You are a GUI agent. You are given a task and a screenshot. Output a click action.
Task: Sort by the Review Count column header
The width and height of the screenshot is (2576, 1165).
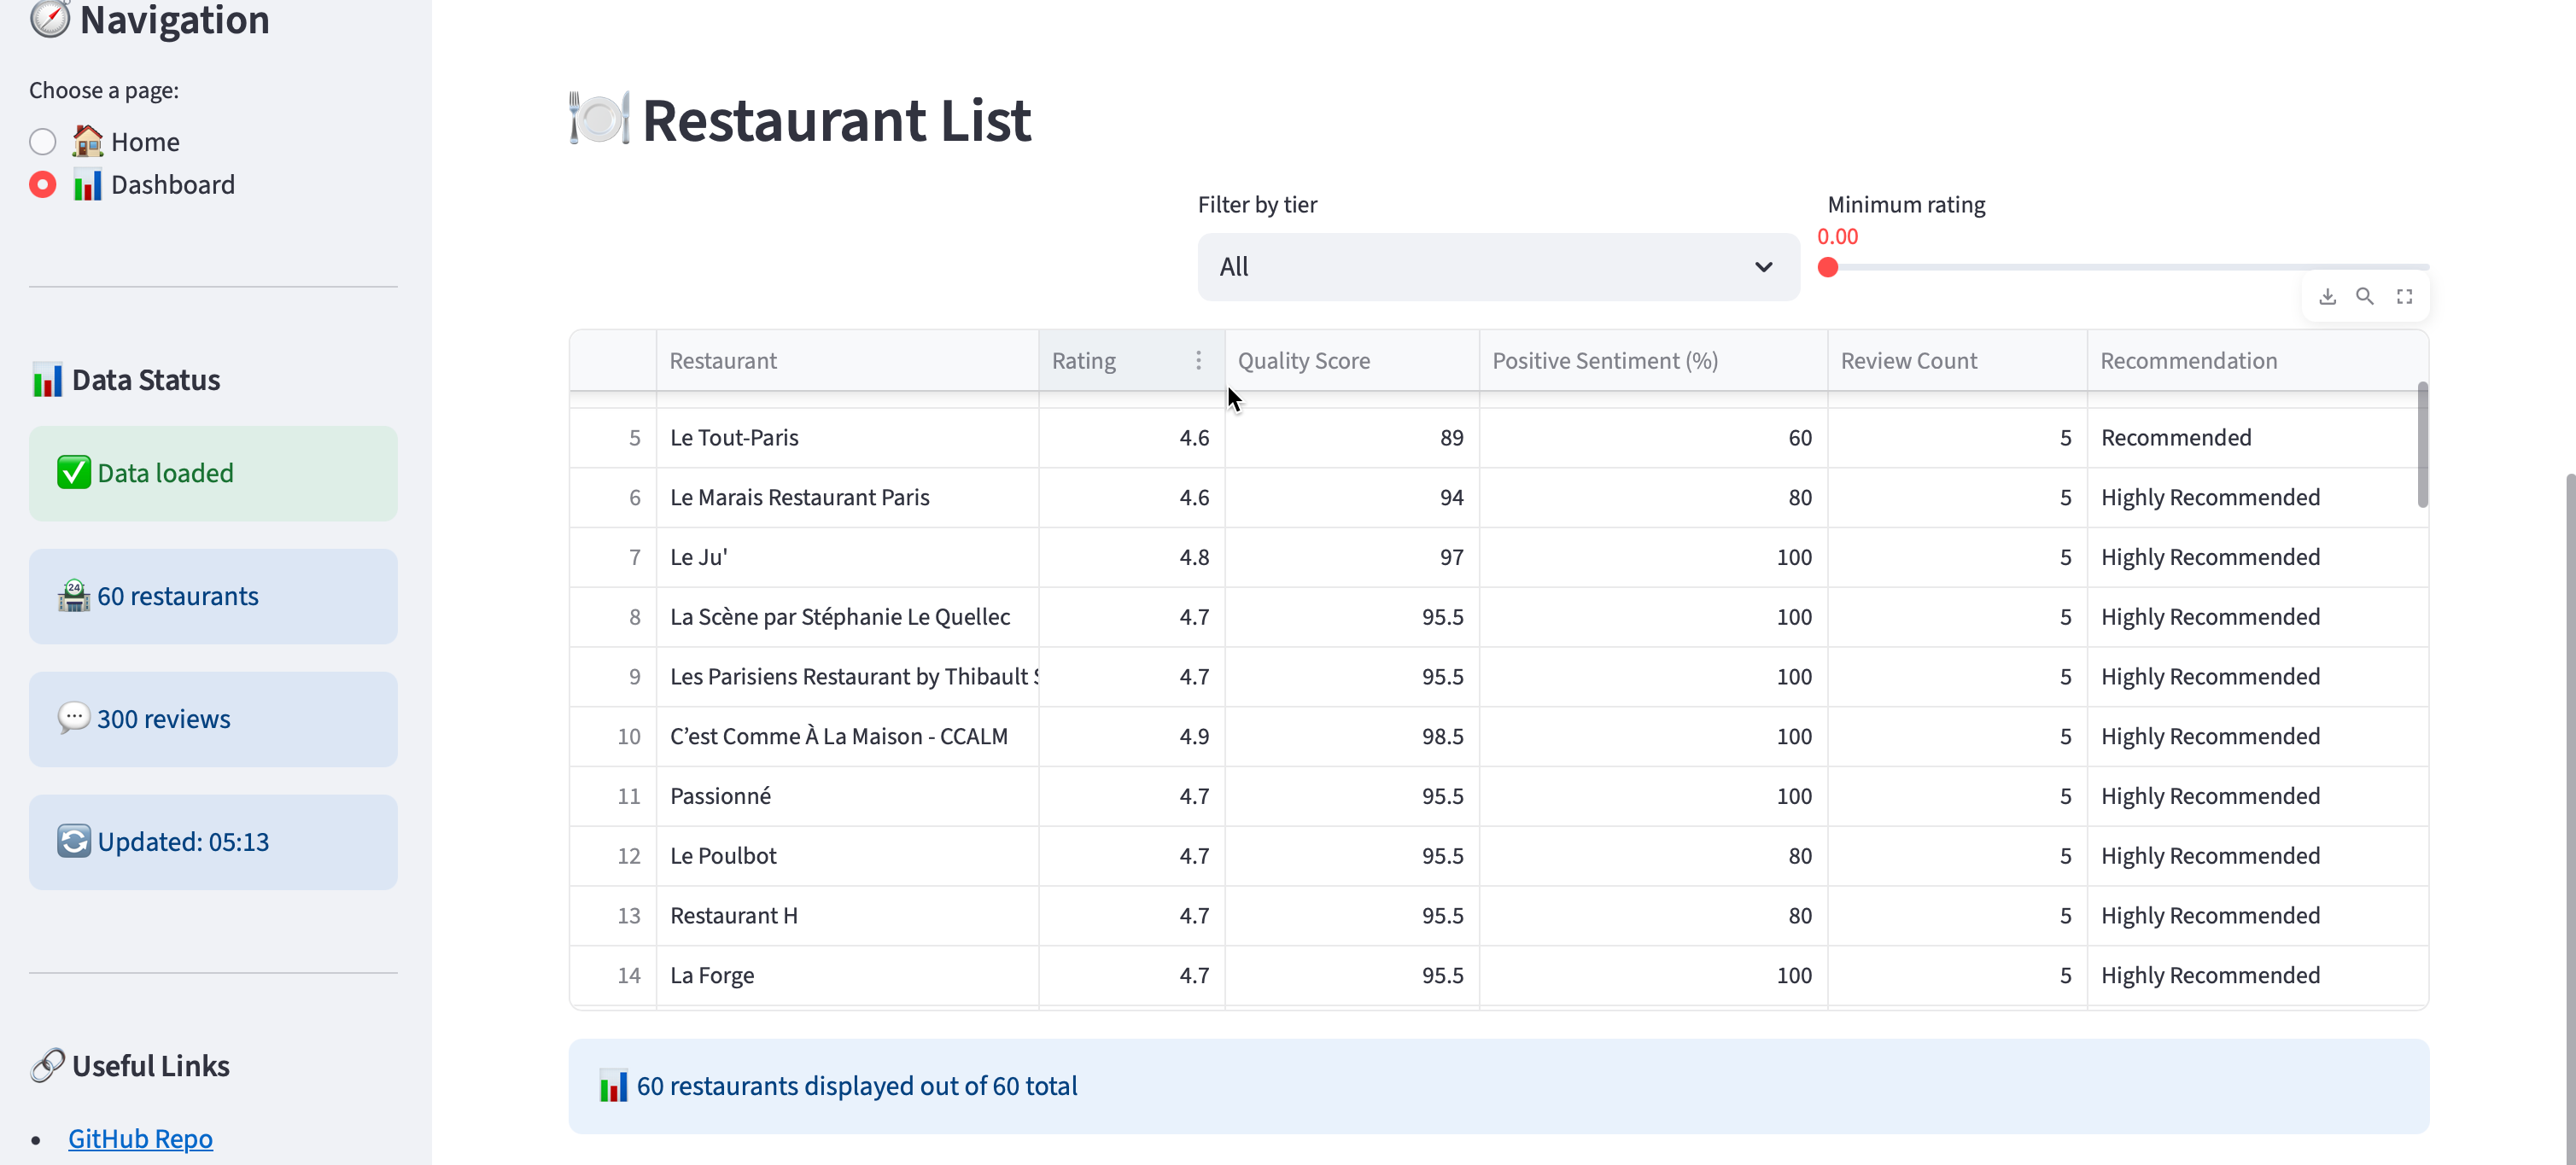[1908, 361]
